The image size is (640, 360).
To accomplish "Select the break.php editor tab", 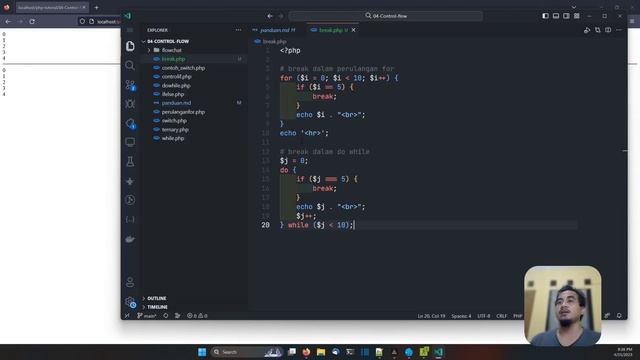I will point(331,30).
